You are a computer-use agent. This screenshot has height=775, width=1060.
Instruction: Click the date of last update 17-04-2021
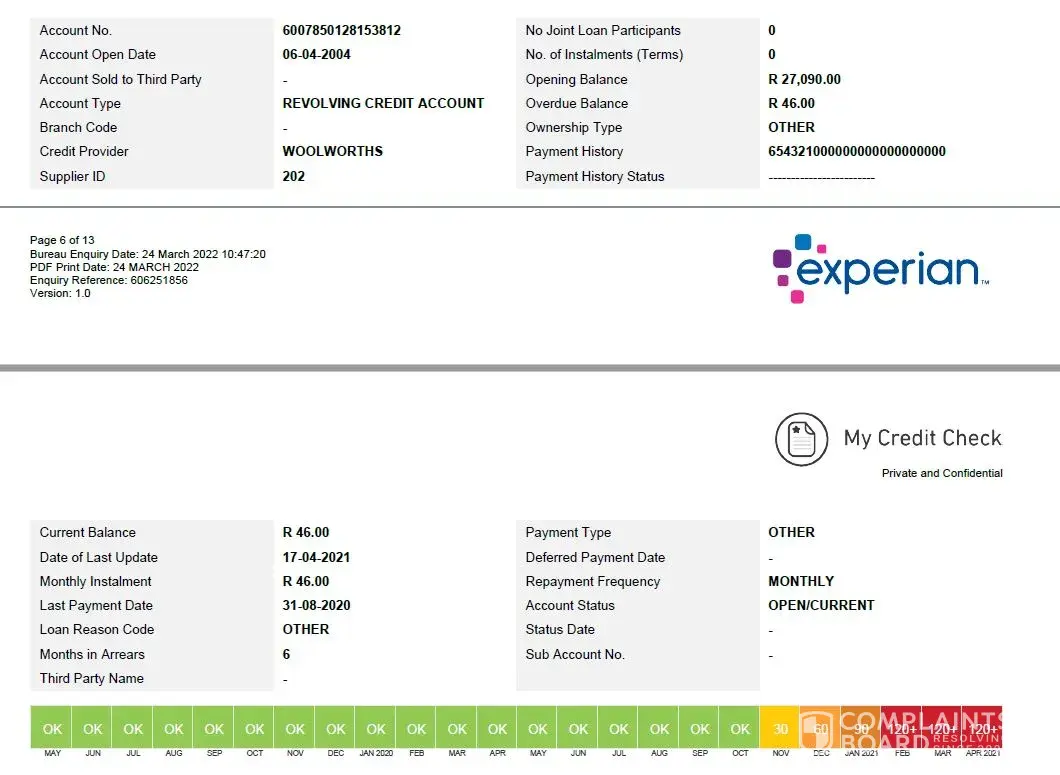click(316, 558)
